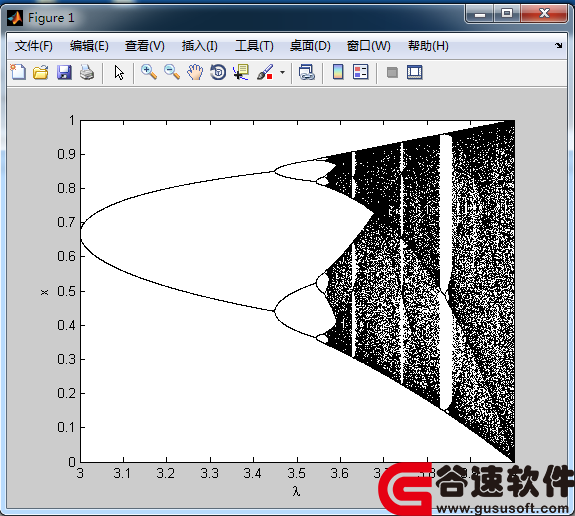Image resolution: width=575 pixels, height=516 pixels.
Task: Close the Figure 1 window
Action: click(x=544, y=14)
